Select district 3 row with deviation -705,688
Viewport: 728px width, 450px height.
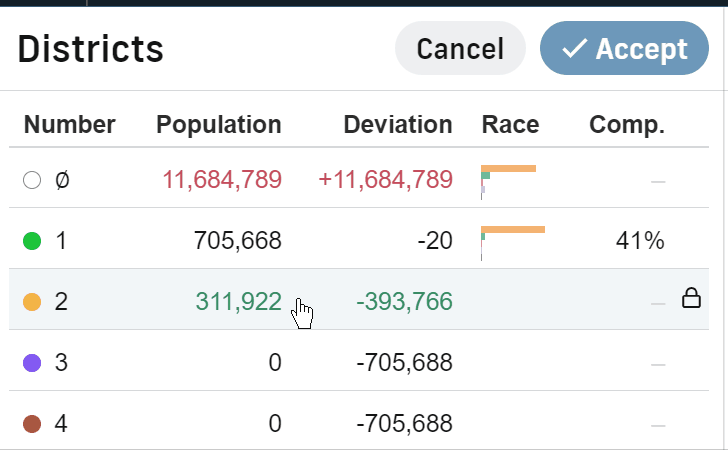[359, 361]
